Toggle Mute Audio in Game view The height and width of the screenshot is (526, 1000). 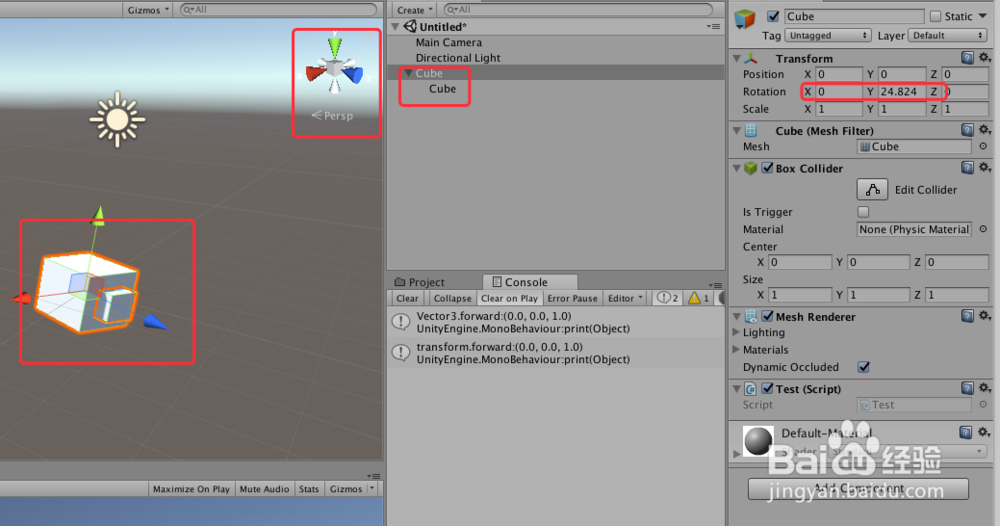(x=264, y=489)
